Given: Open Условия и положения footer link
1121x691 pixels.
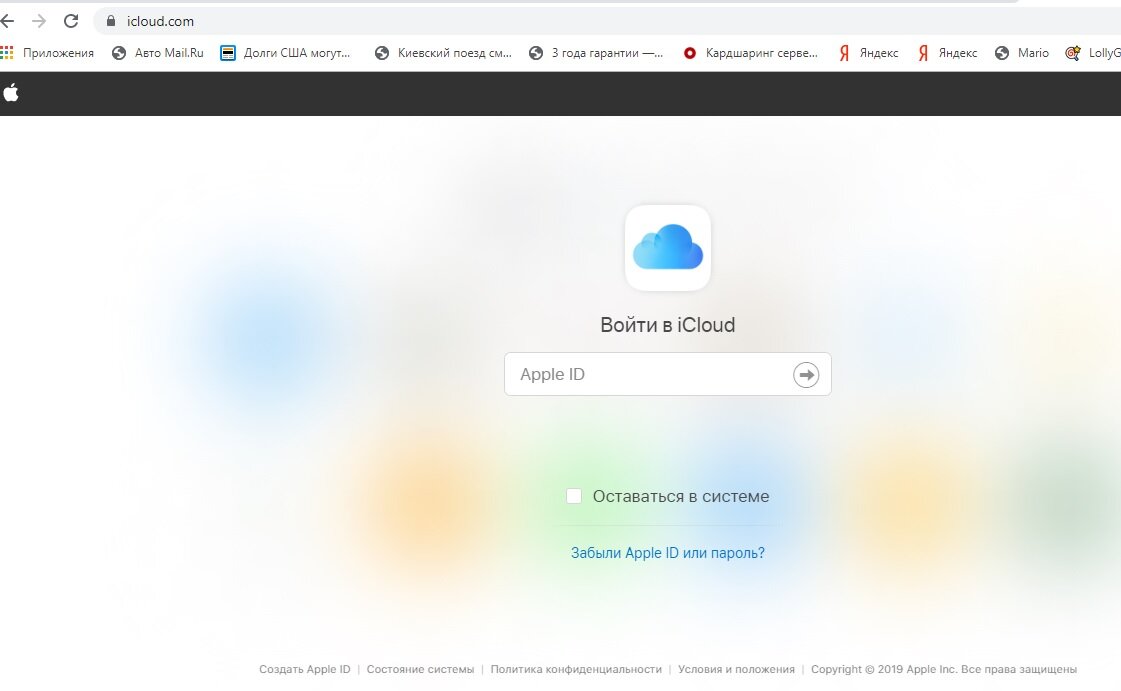Looking at the screenshot, I should 736,670.
